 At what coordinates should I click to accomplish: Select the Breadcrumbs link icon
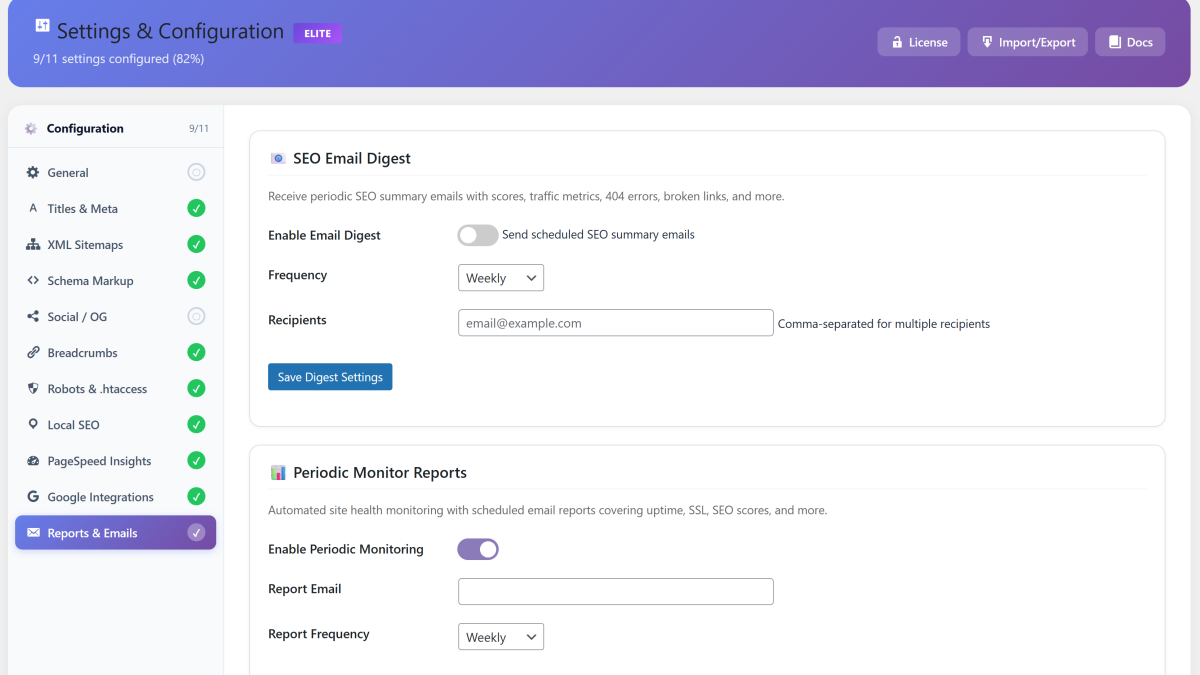pos(33,352)
